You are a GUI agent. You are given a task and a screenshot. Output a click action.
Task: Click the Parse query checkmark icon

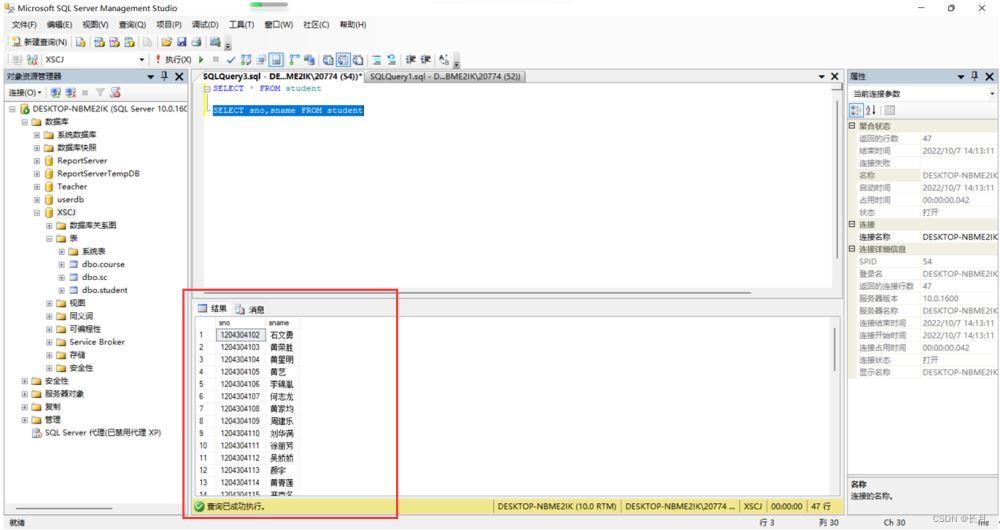(231, 60)
